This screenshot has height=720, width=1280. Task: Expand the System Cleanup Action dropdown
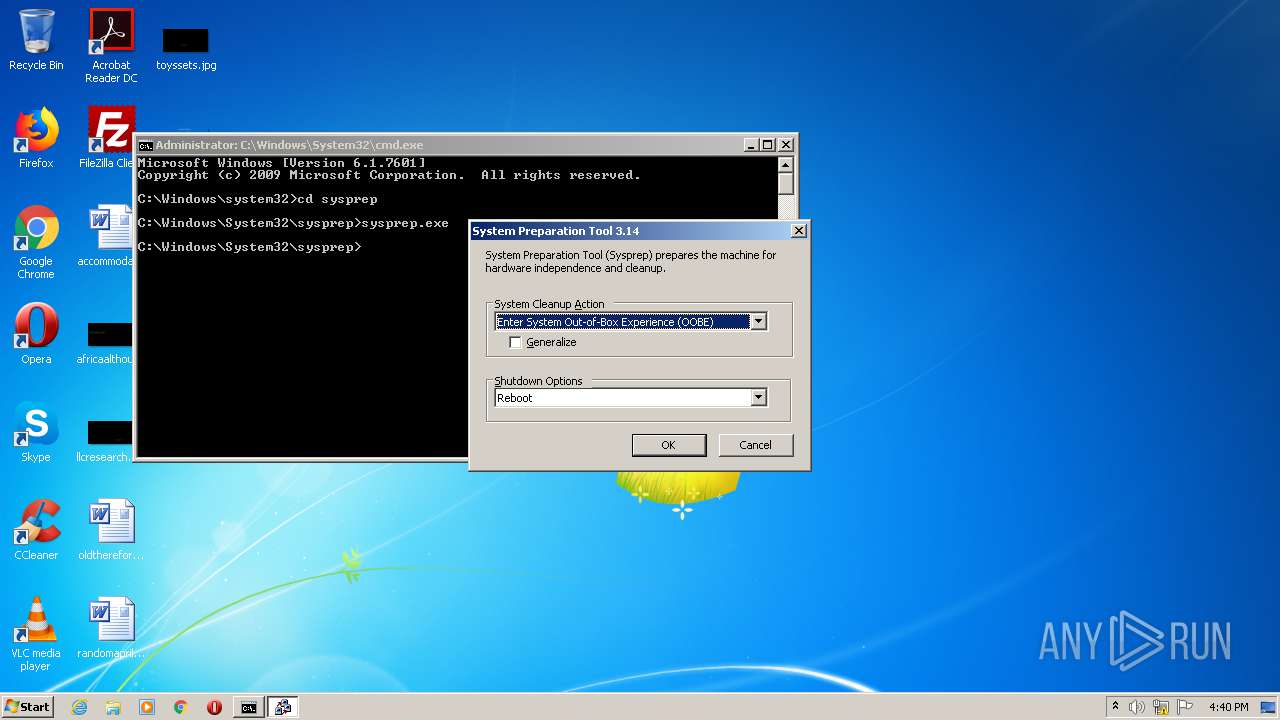(758, 322)
